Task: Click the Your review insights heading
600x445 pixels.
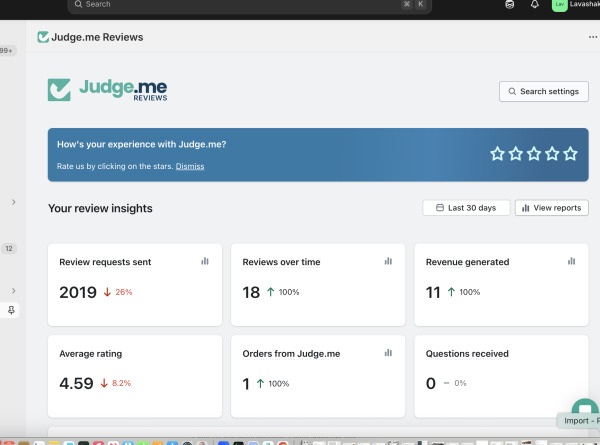Action: click(100, 209)
